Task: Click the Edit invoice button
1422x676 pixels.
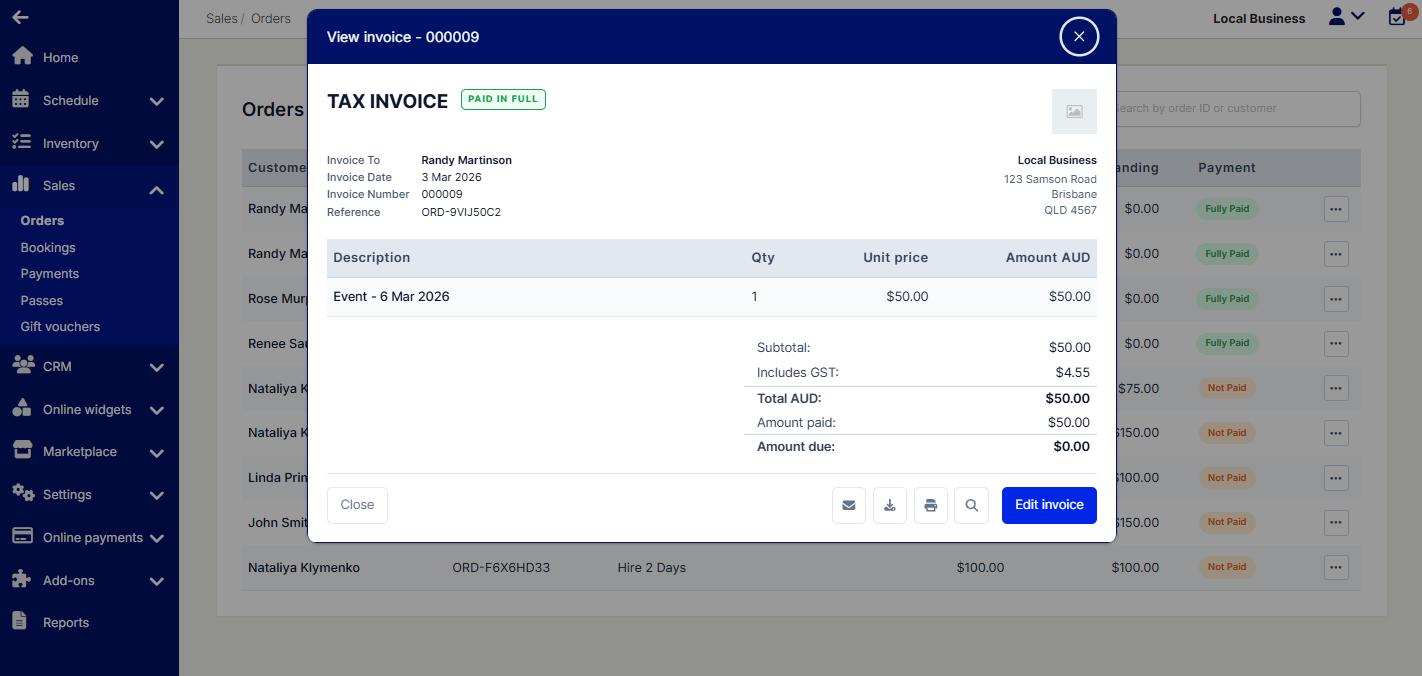Action: point(1048,505)
